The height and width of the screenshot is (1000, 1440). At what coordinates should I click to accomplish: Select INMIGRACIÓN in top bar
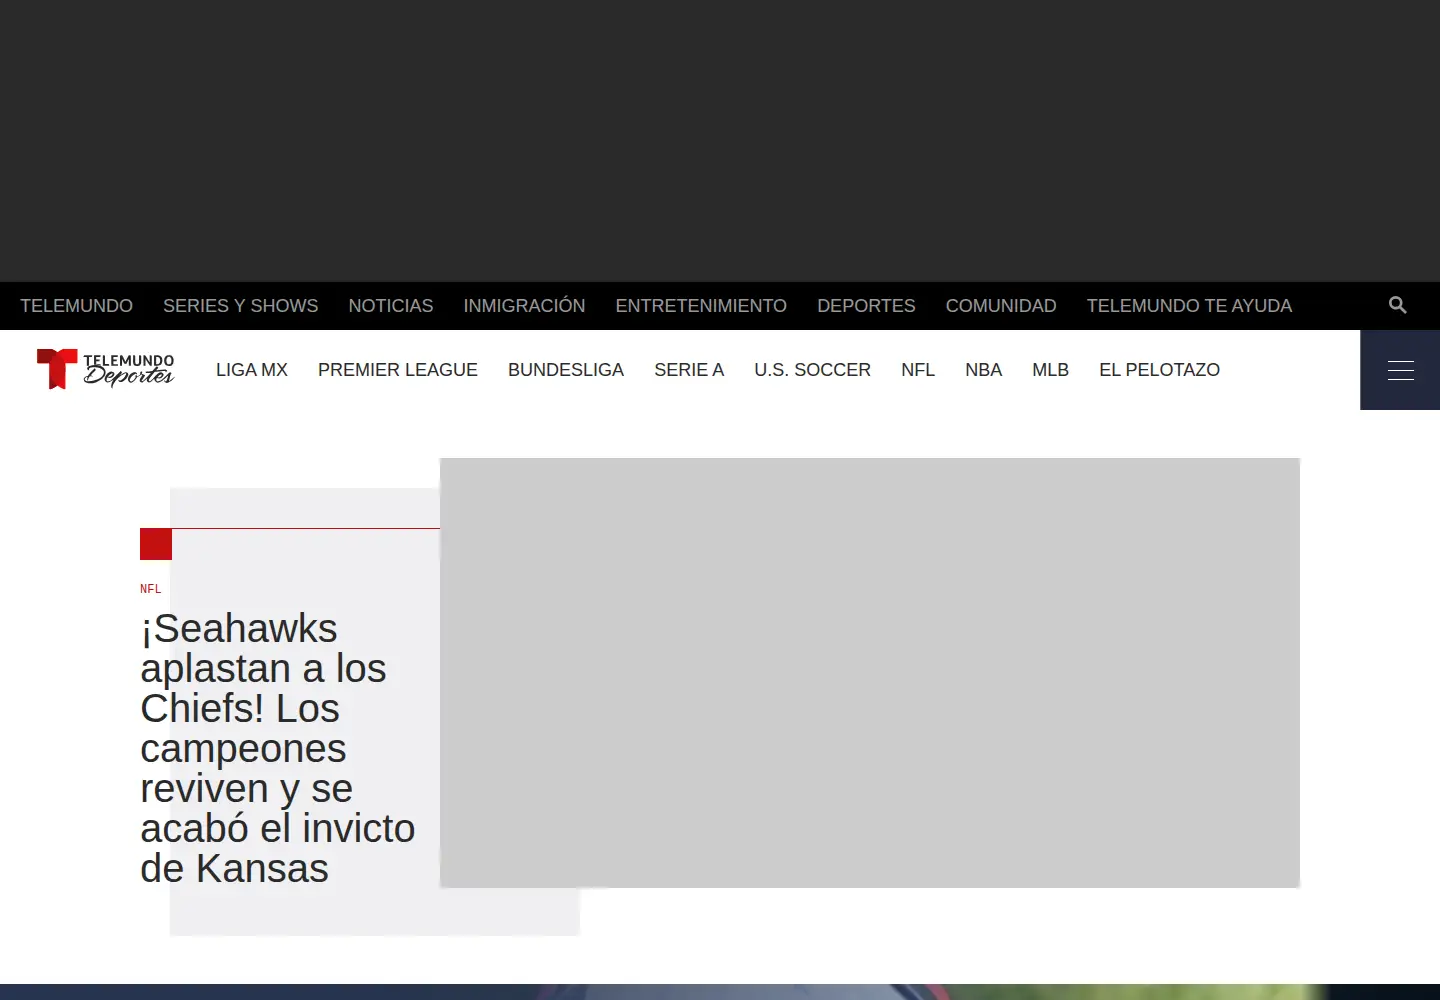[x=524, y=306]
